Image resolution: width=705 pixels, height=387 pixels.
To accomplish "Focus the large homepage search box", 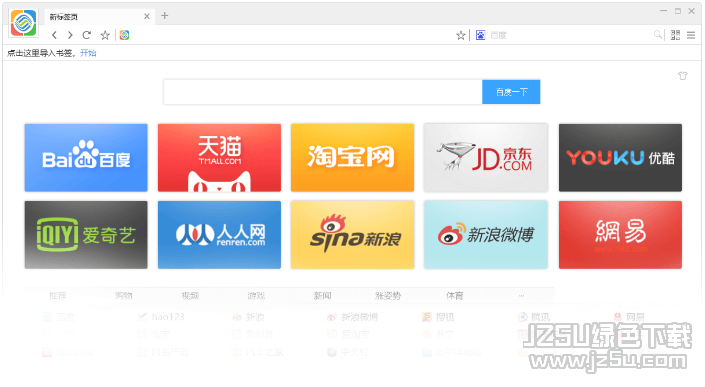I will click(323, 92).
